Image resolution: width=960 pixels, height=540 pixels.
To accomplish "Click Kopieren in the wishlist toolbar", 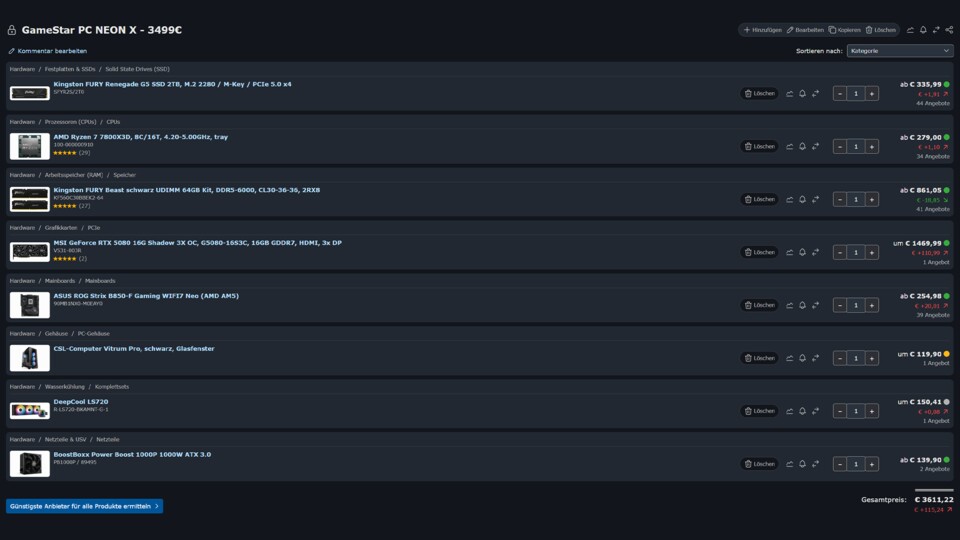I will (844, 30).
